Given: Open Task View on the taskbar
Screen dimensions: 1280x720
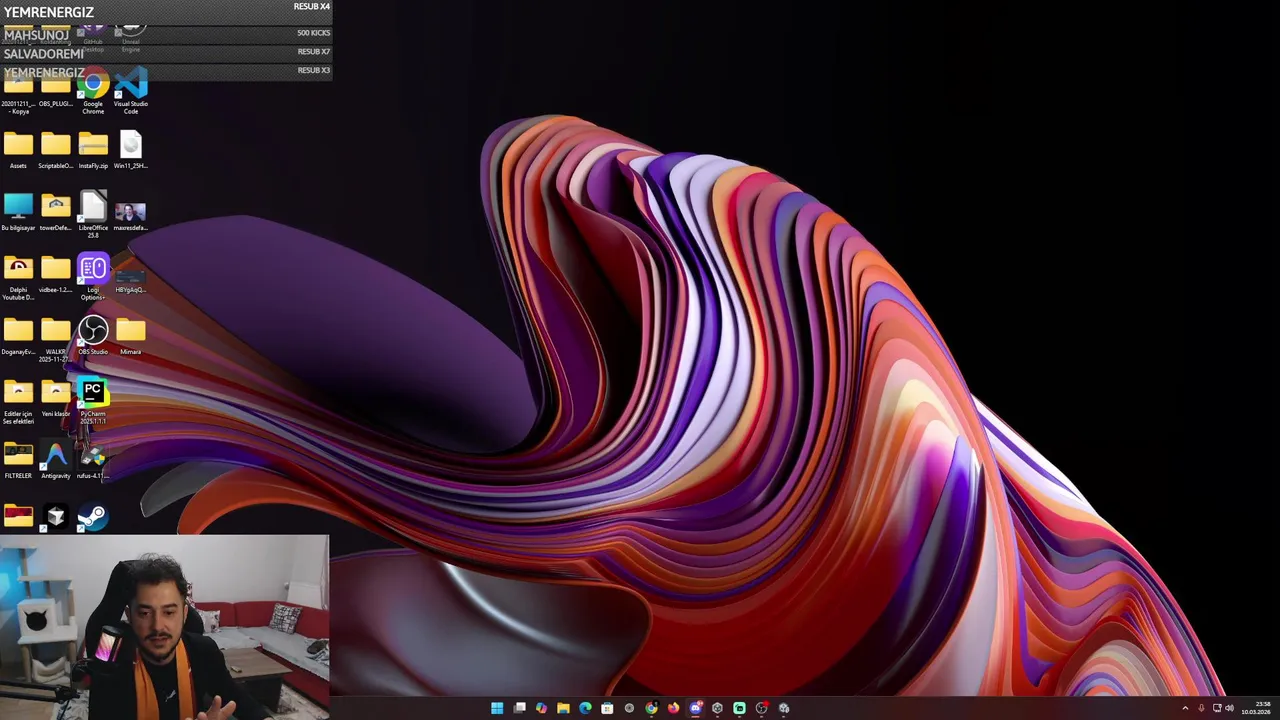Looking at the screenshot, I should [519, 708].
